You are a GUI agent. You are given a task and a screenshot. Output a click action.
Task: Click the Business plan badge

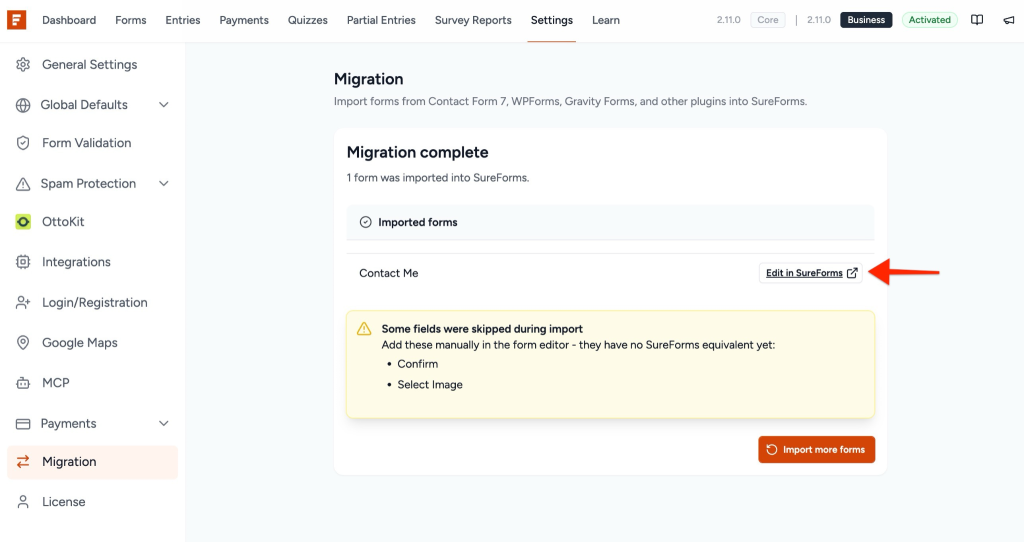866,20
